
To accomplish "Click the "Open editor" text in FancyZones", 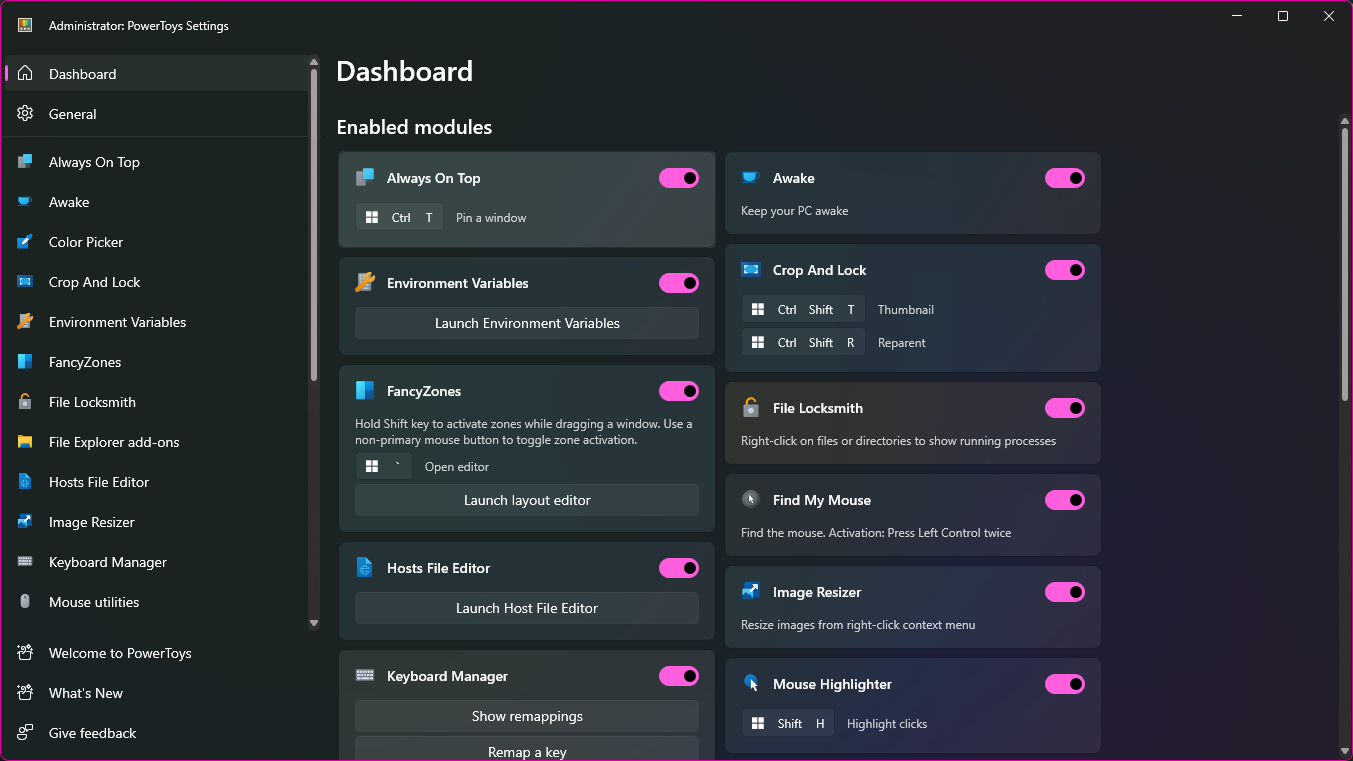I will (457, 467).
